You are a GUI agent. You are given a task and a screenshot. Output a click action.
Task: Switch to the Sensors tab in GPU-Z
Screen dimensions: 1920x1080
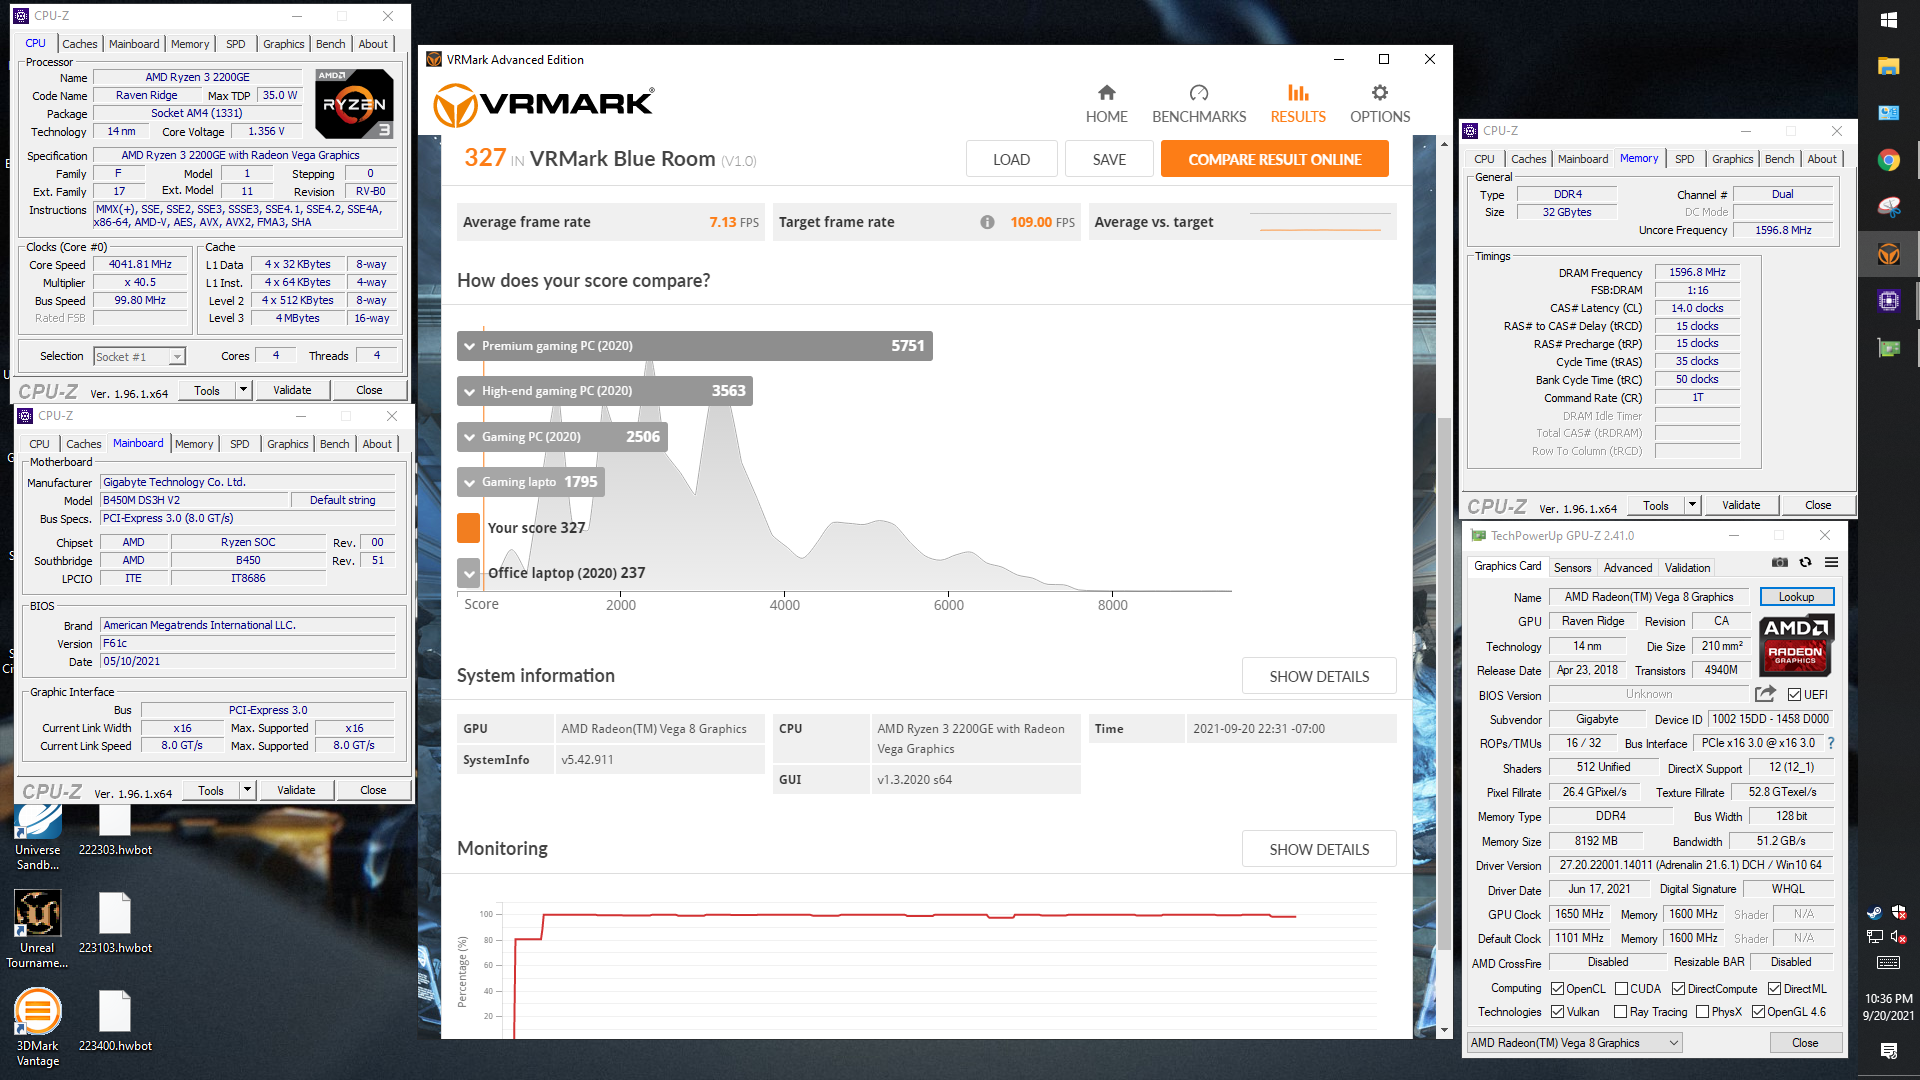1572,567
